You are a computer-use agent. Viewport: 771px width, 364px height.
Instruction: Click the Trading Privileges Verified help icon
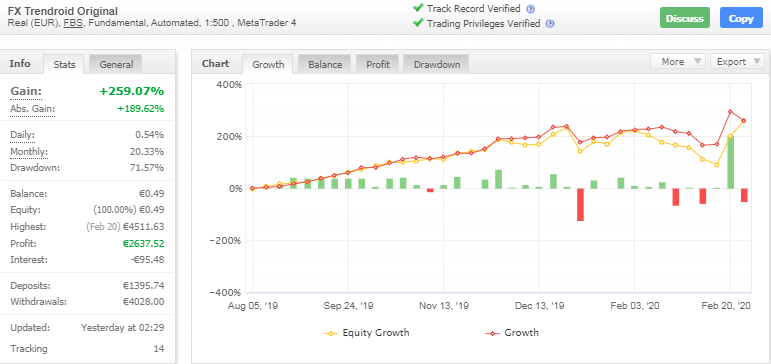tap(550, 24)
